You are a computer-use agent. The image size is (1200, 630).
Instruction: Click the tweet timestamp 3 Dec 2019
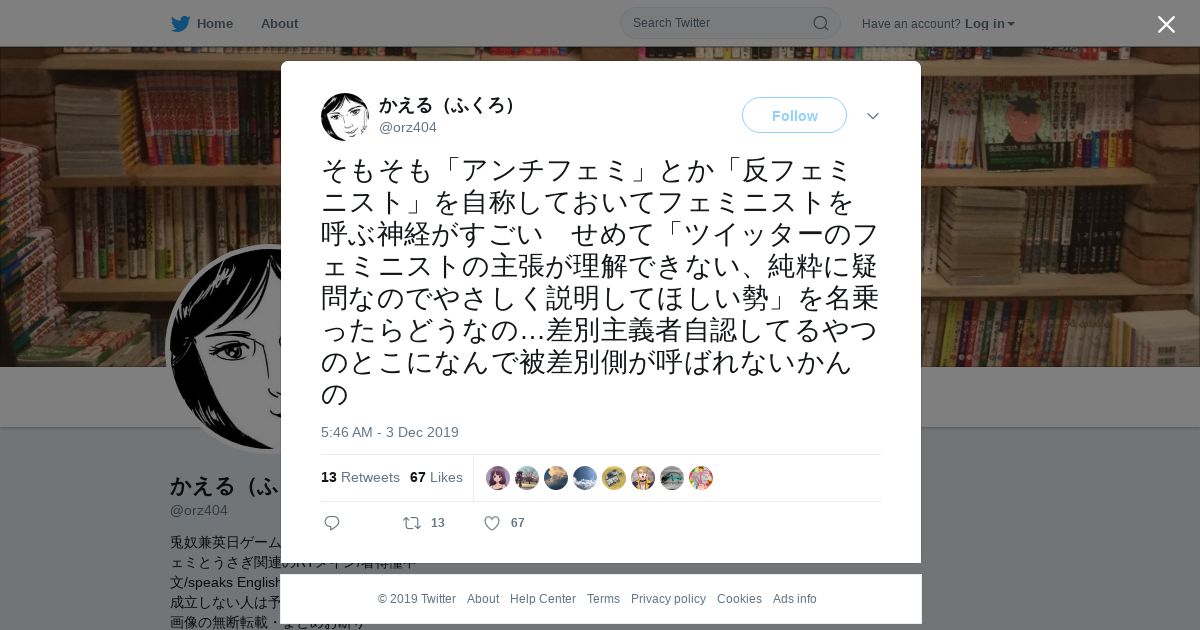(390, 432)
